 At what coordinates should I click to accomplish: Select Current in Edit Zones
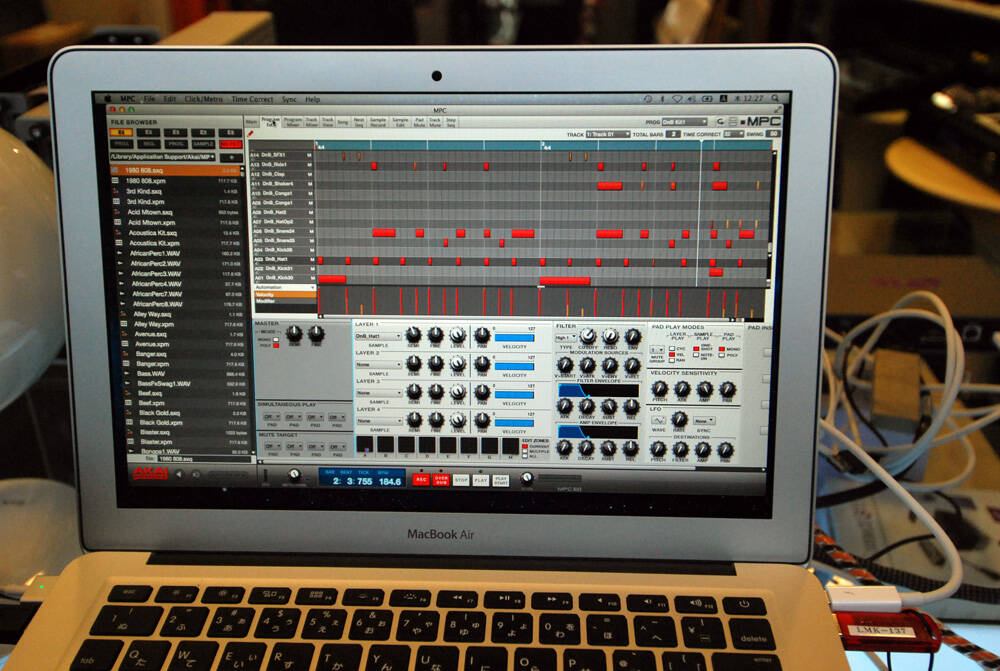click(x=525, y=446)
